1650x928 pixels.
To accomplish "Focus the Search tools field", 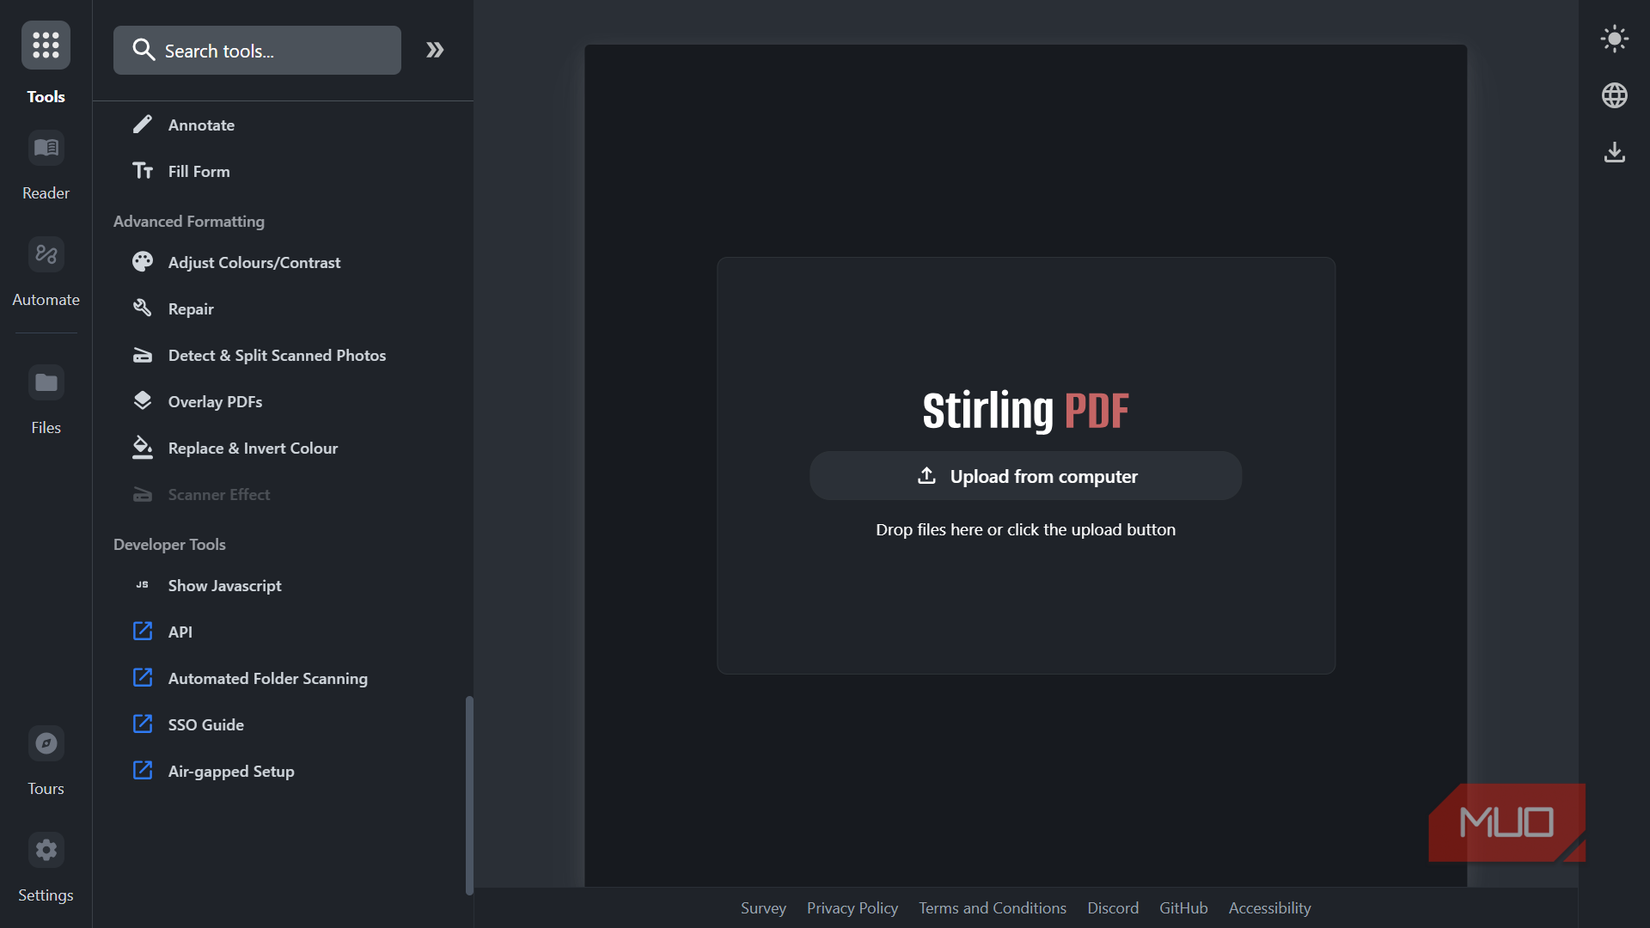I will tap(257, 50).
